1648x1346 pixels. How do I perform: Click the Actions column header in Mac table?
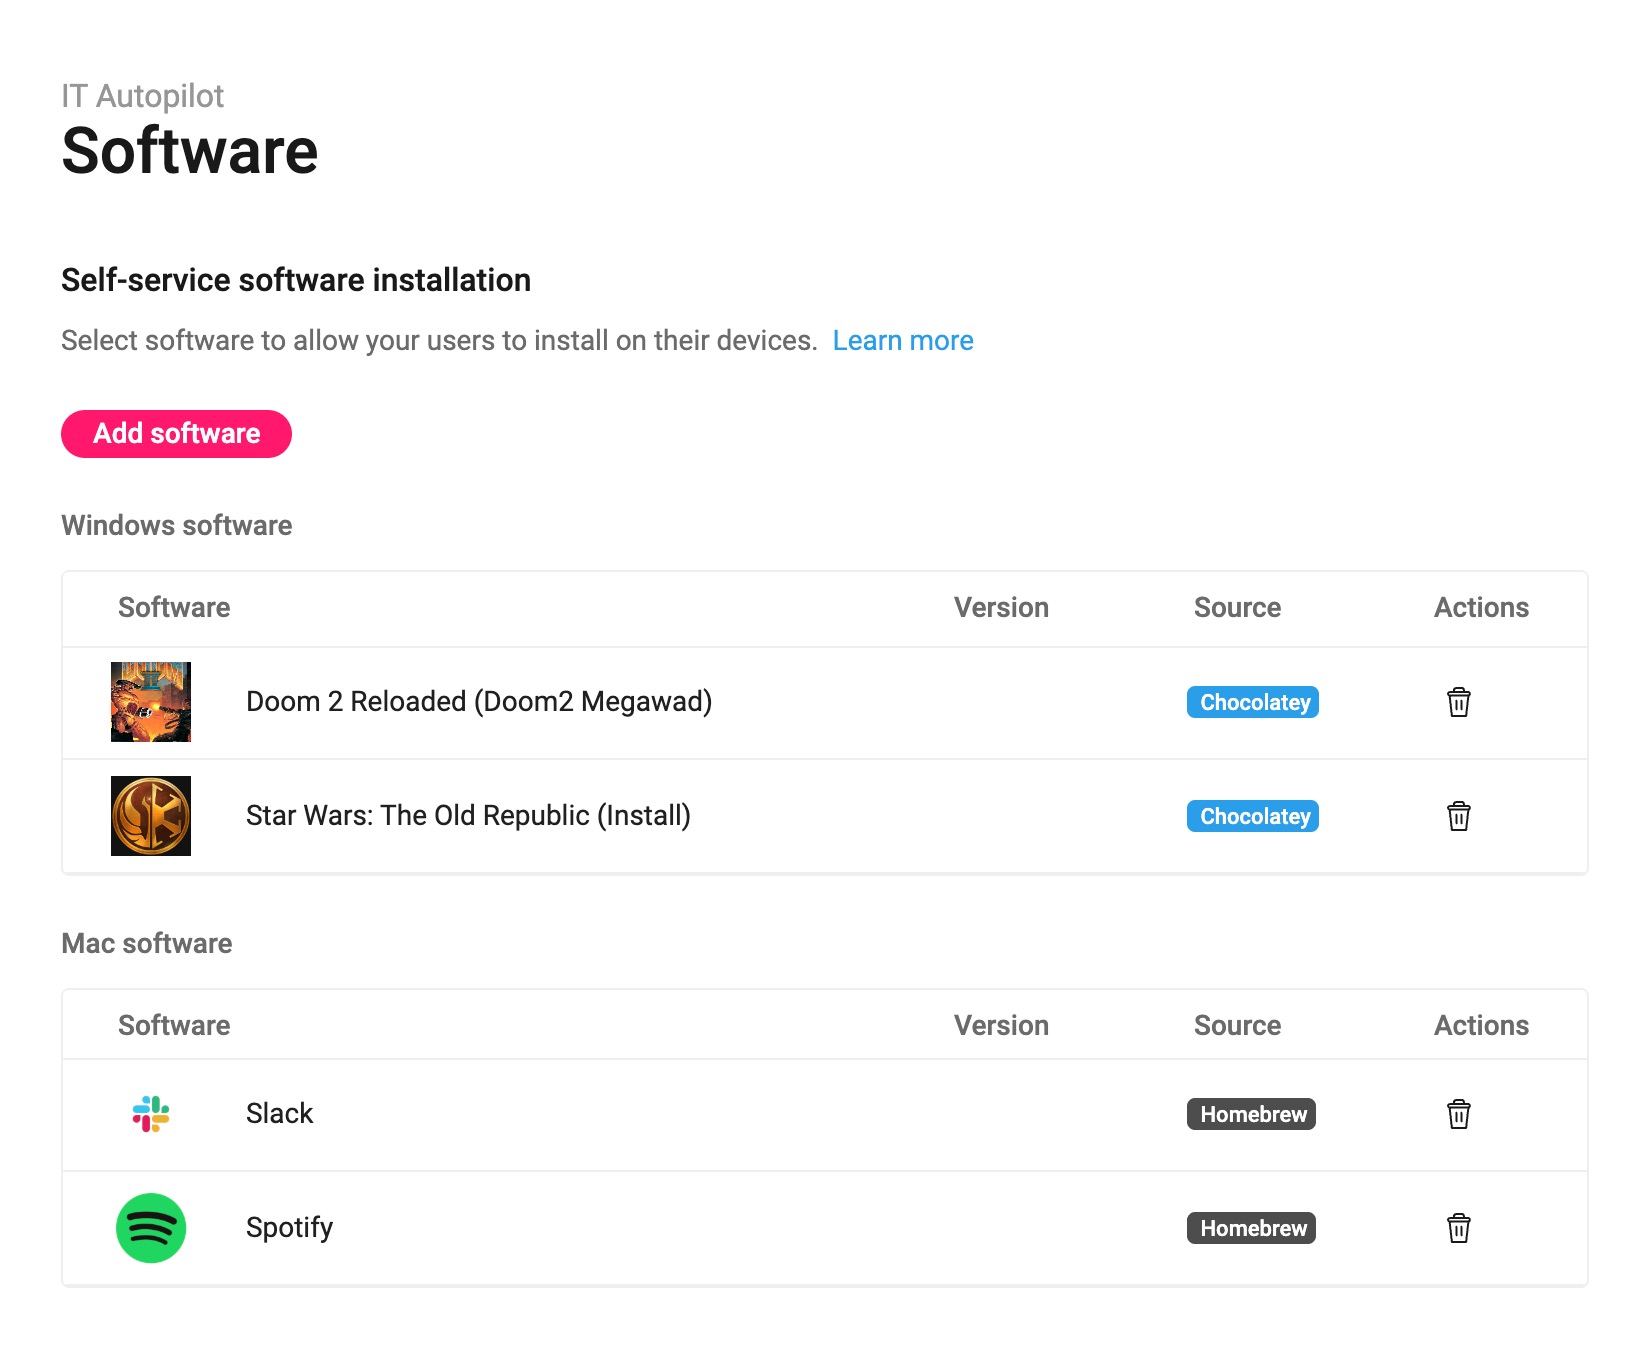[1481, 1026]
